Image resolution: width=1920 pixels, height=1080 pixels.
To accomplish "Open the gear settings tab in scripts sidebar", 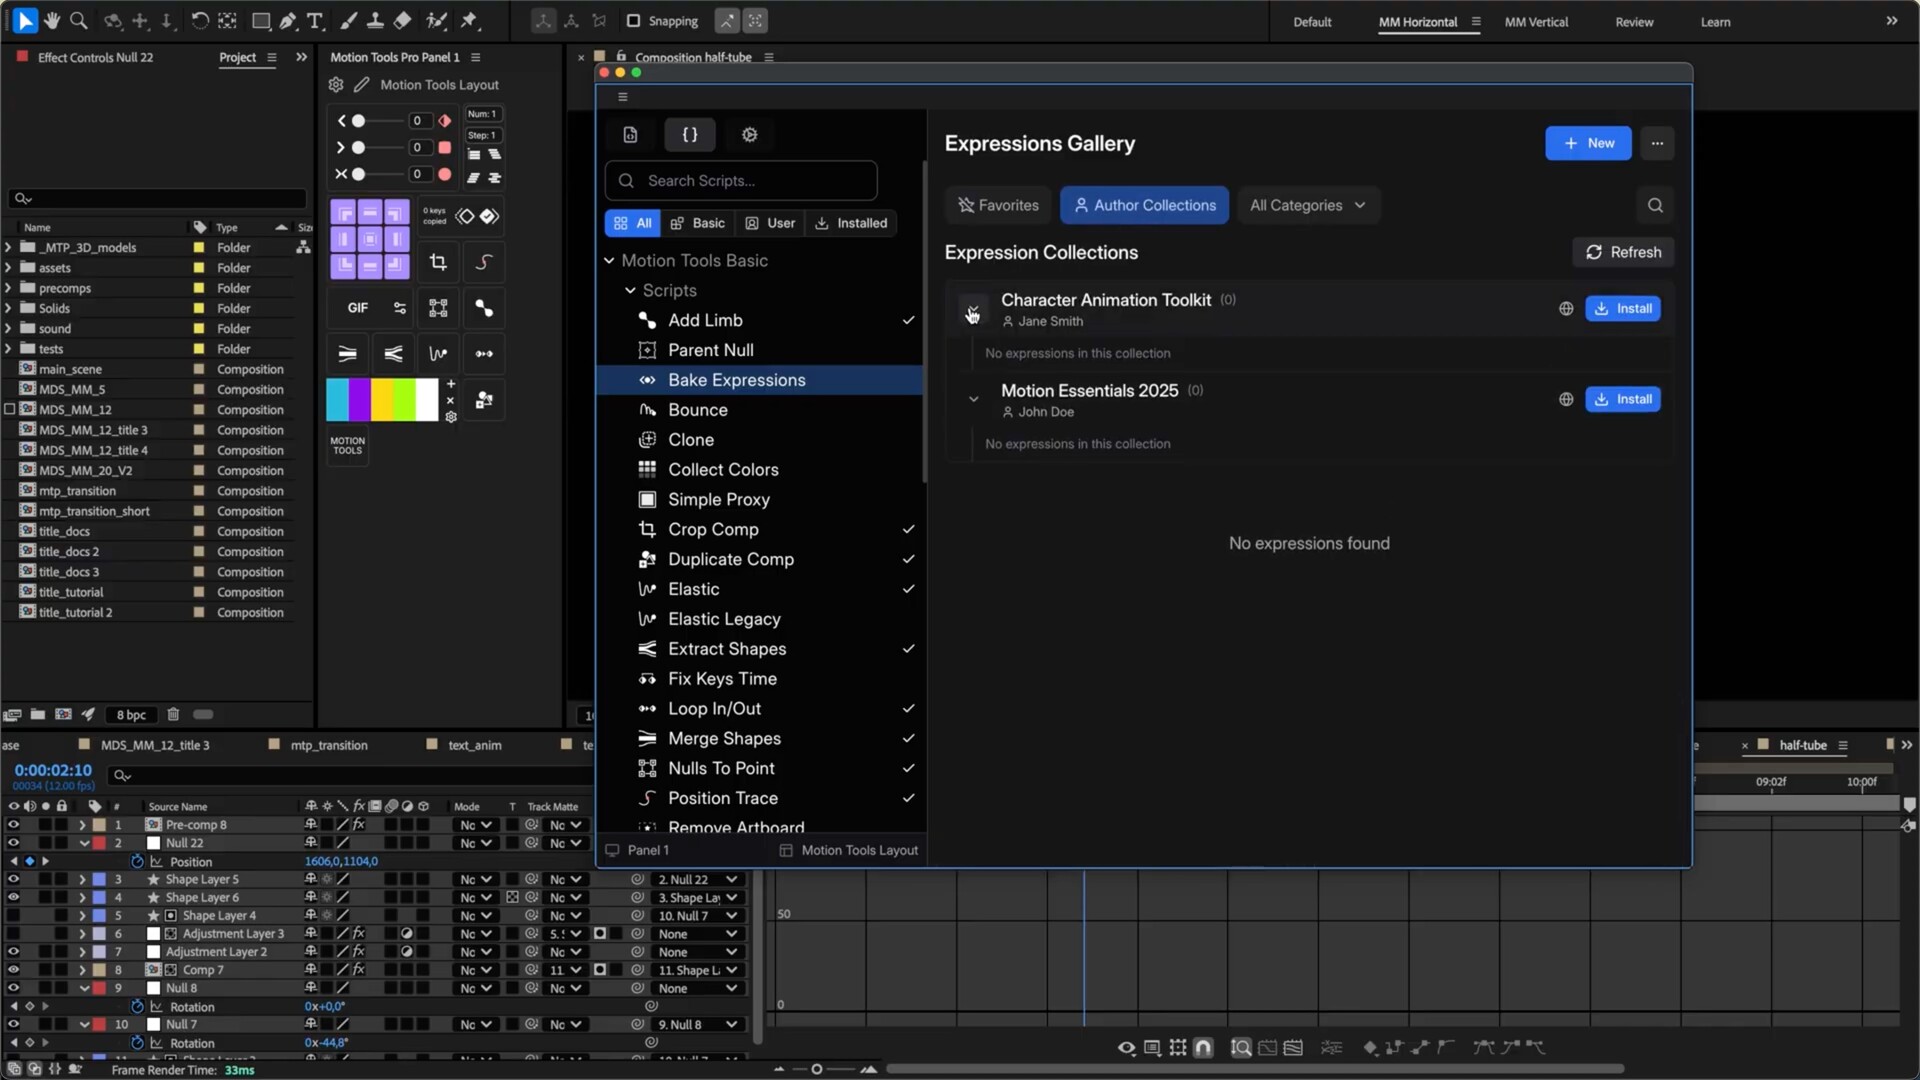I will coord(750,135).
